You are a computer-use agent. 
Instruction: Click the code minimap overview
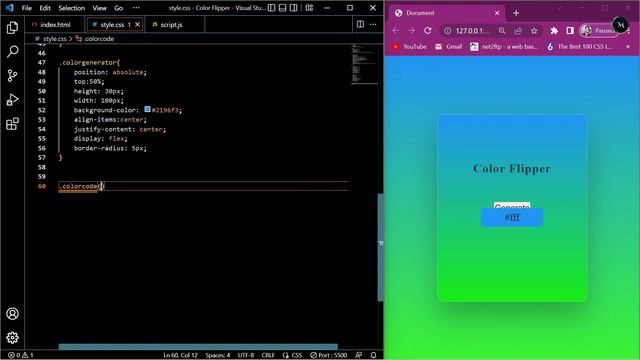click(364, 64)
